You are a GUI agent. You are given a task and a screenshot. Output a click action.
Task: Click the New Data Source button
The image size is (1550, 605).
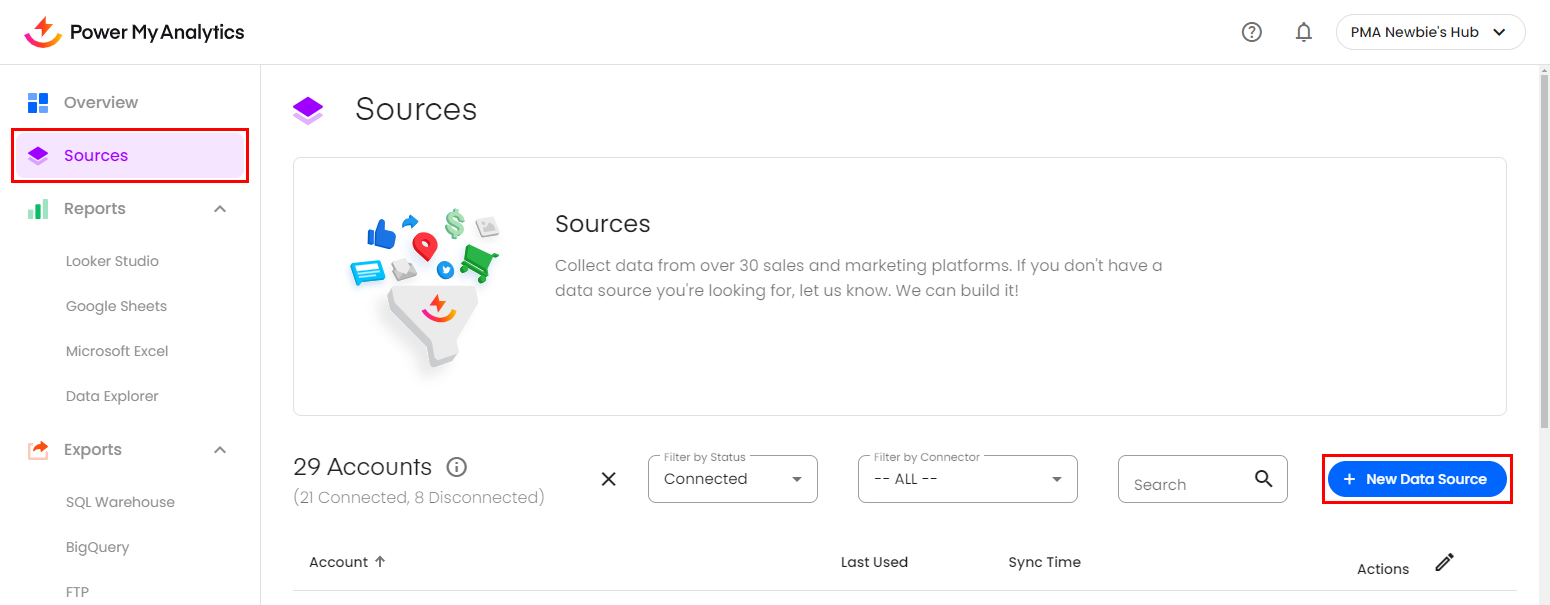coord(1416,479)
